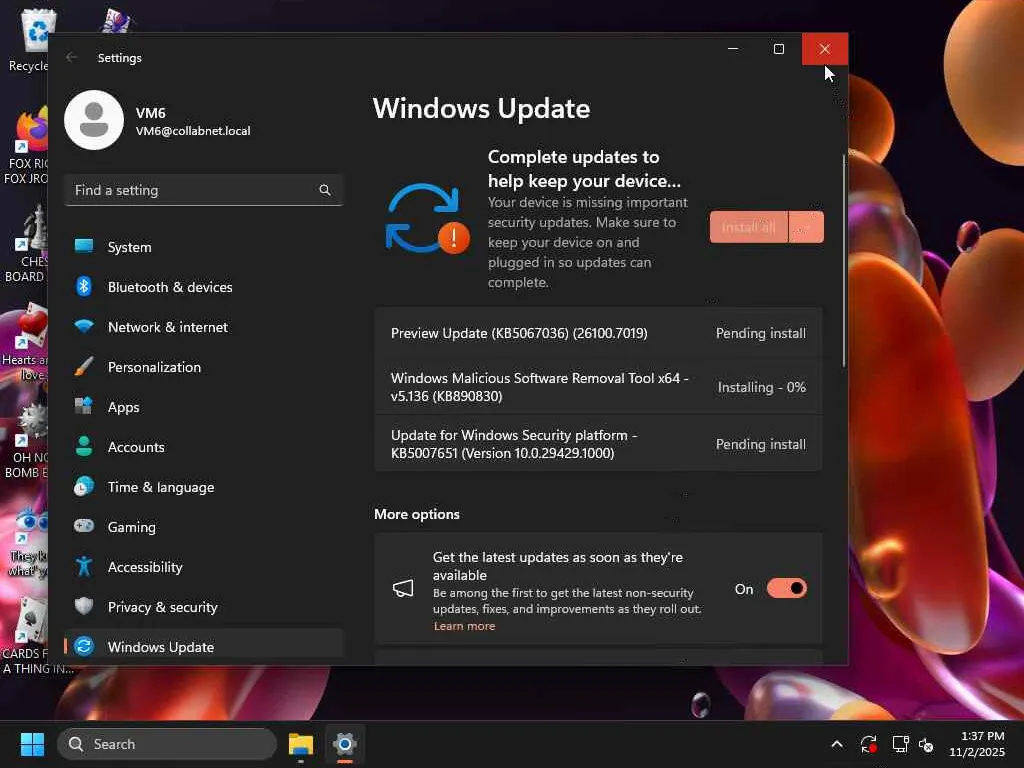Click the Bluetooth & devices icon
Image resolution: width=1024 pixels, height=768 pixels.
(x=84, y=286)
